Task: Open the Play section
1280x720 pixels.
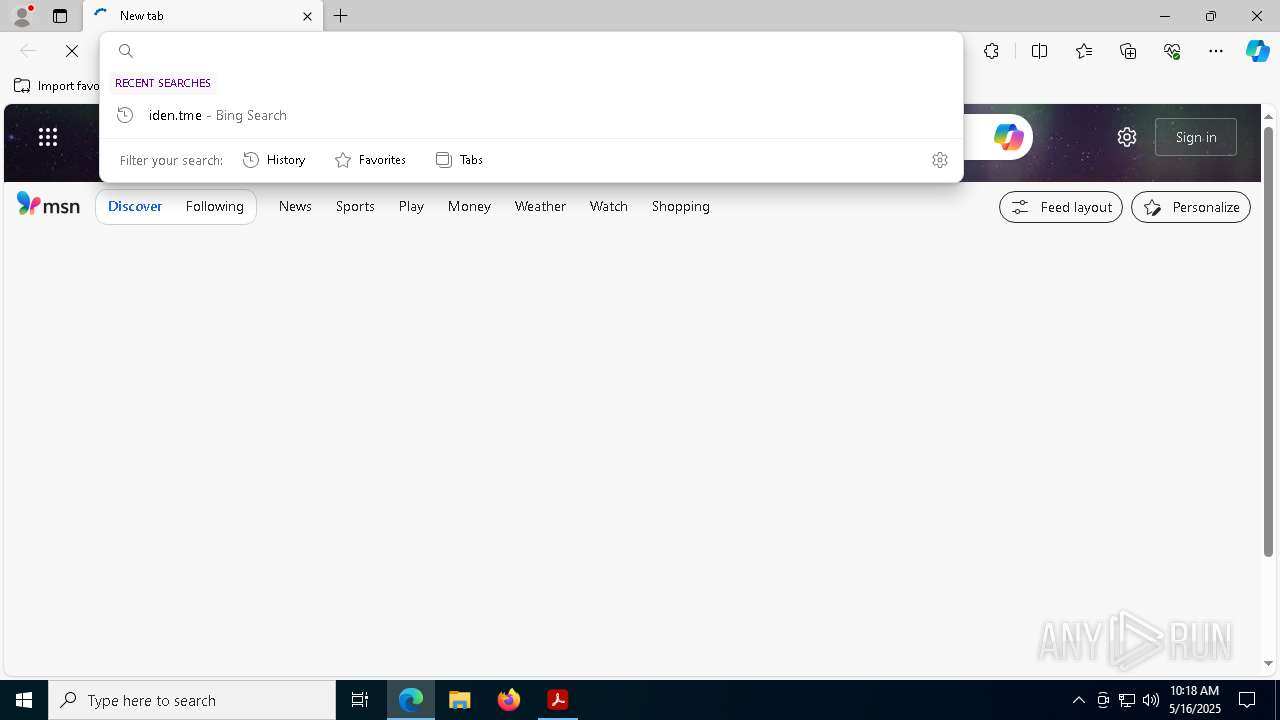Action: [x=411, y=206]
